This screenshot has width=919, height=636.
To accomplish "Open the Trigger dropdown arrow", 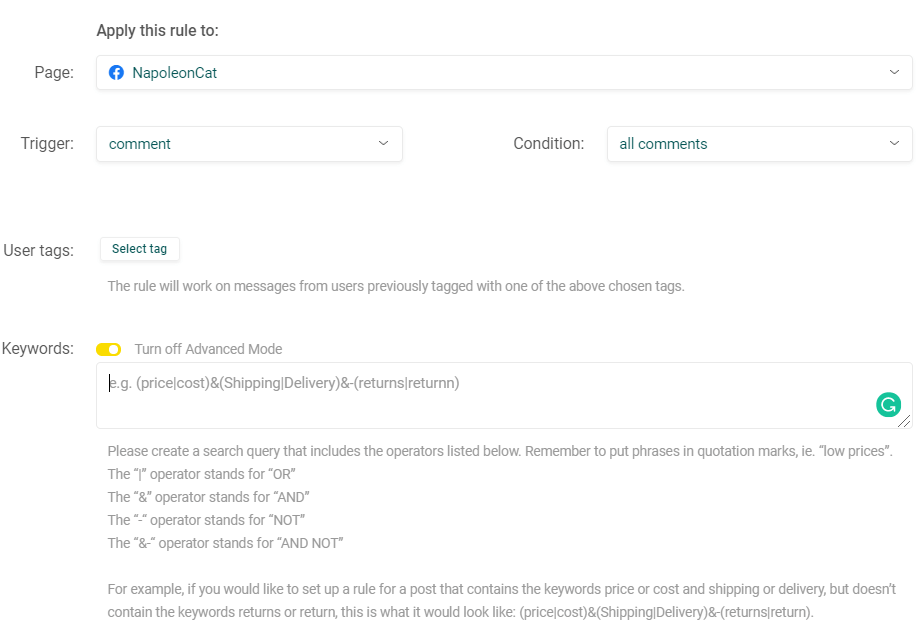I will (x=383, y=143).
